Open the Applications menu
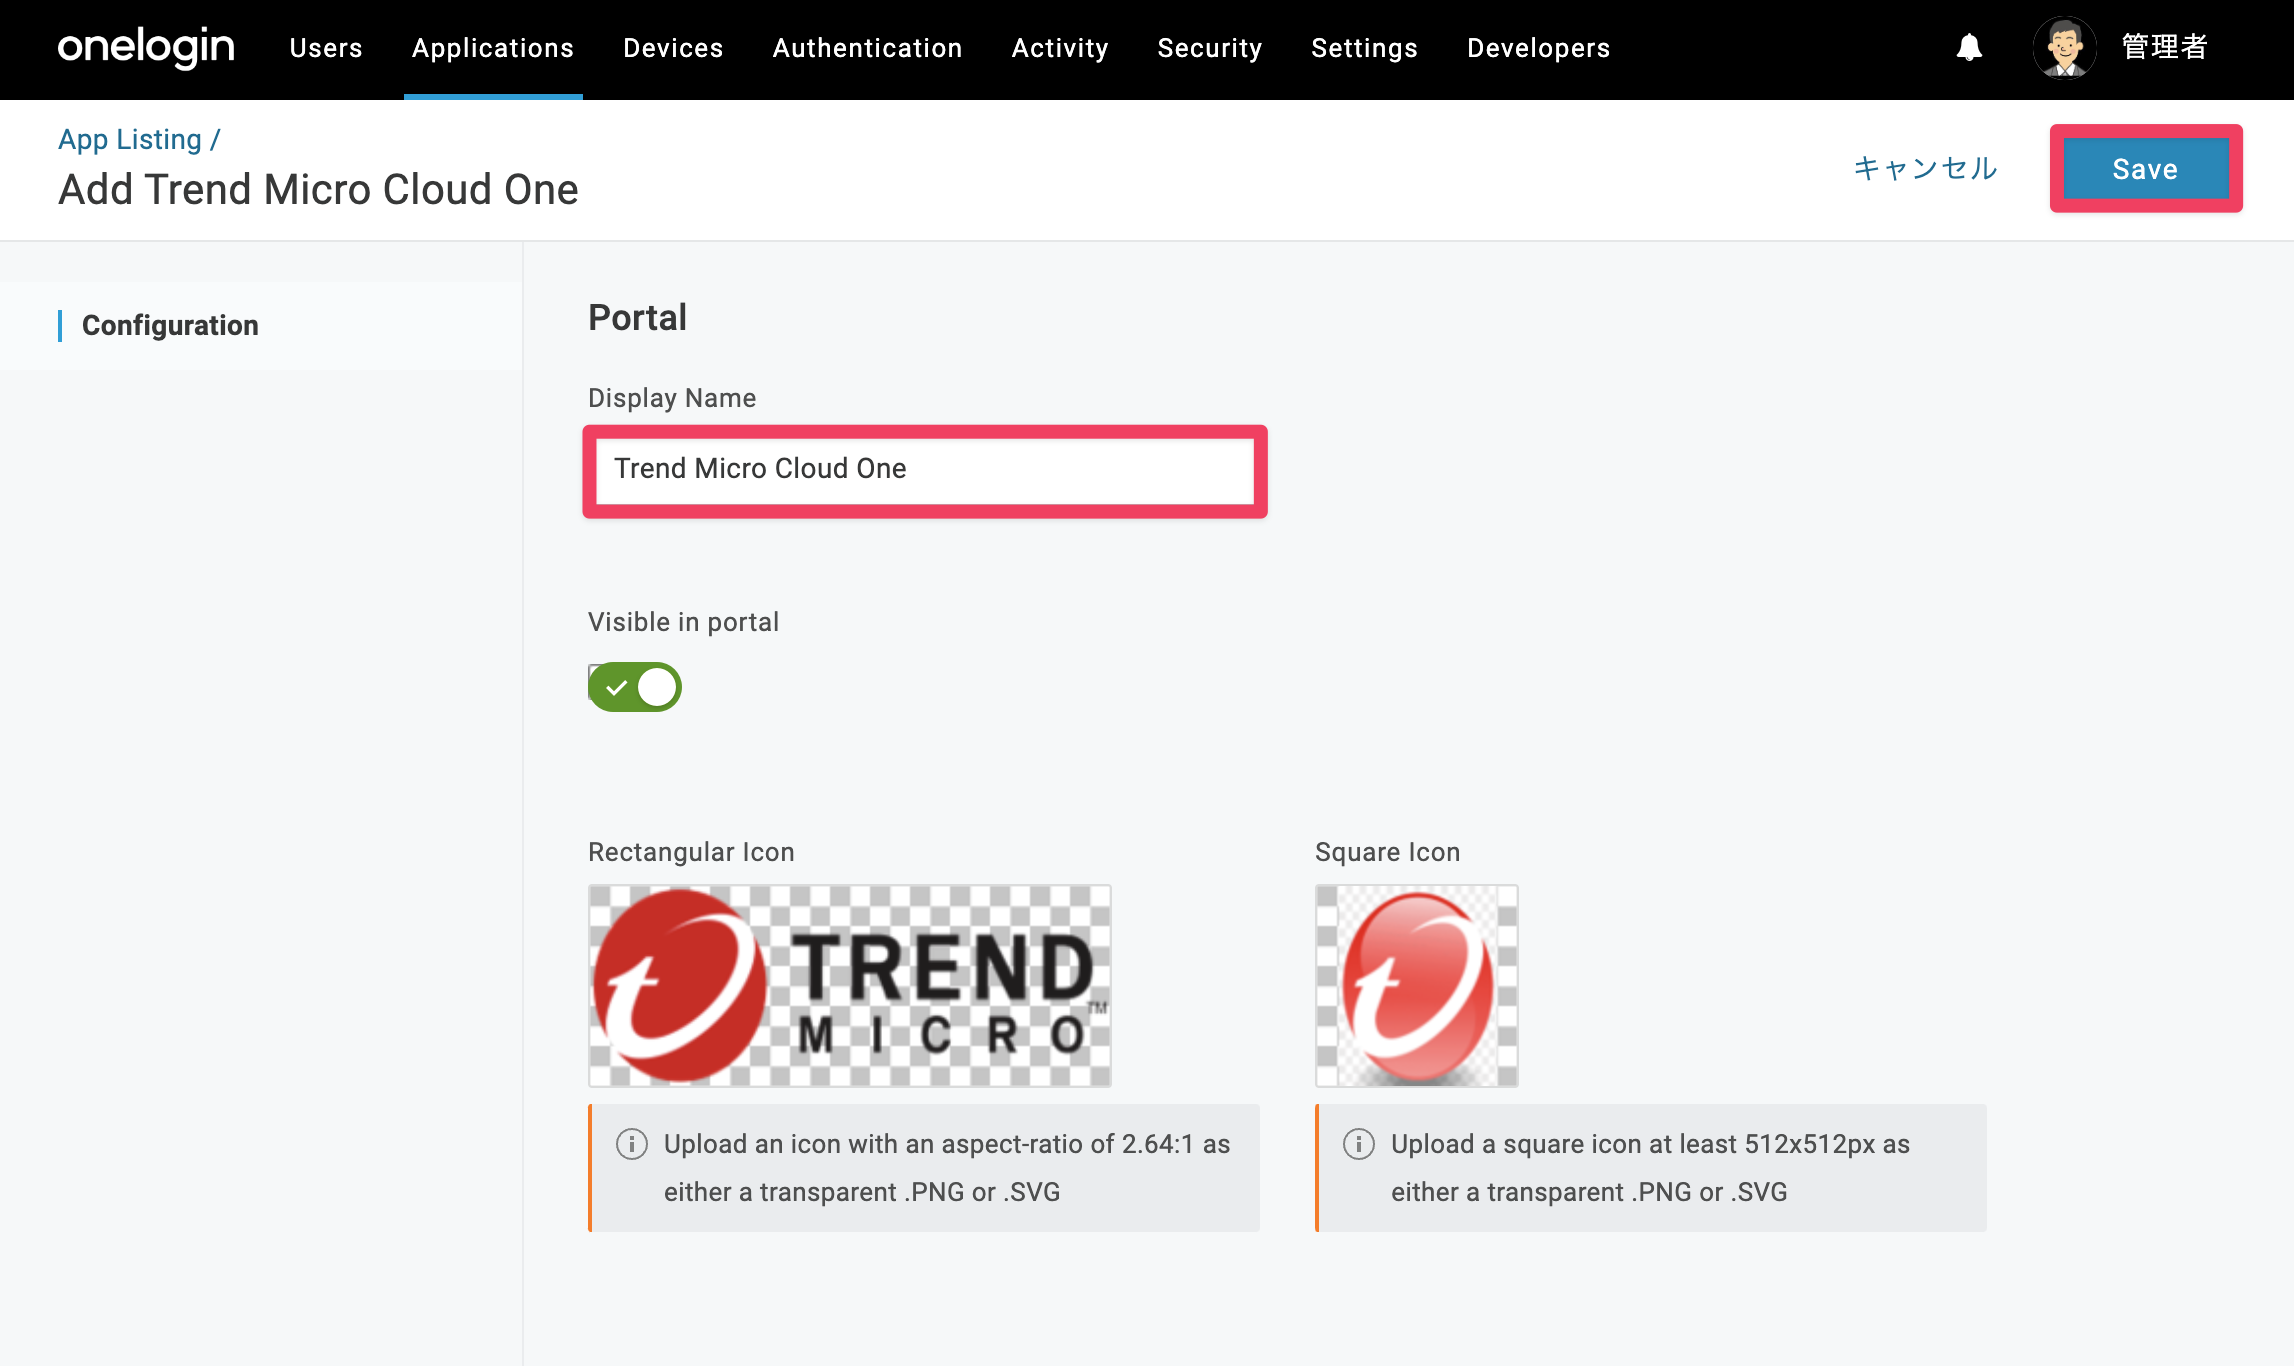 [x=493, y=48]
